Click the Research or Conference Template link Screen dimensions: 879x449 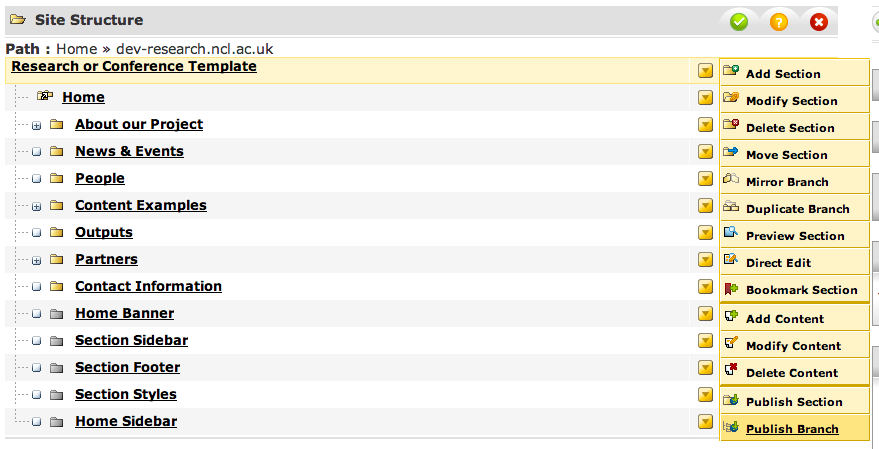pos(134,67)
